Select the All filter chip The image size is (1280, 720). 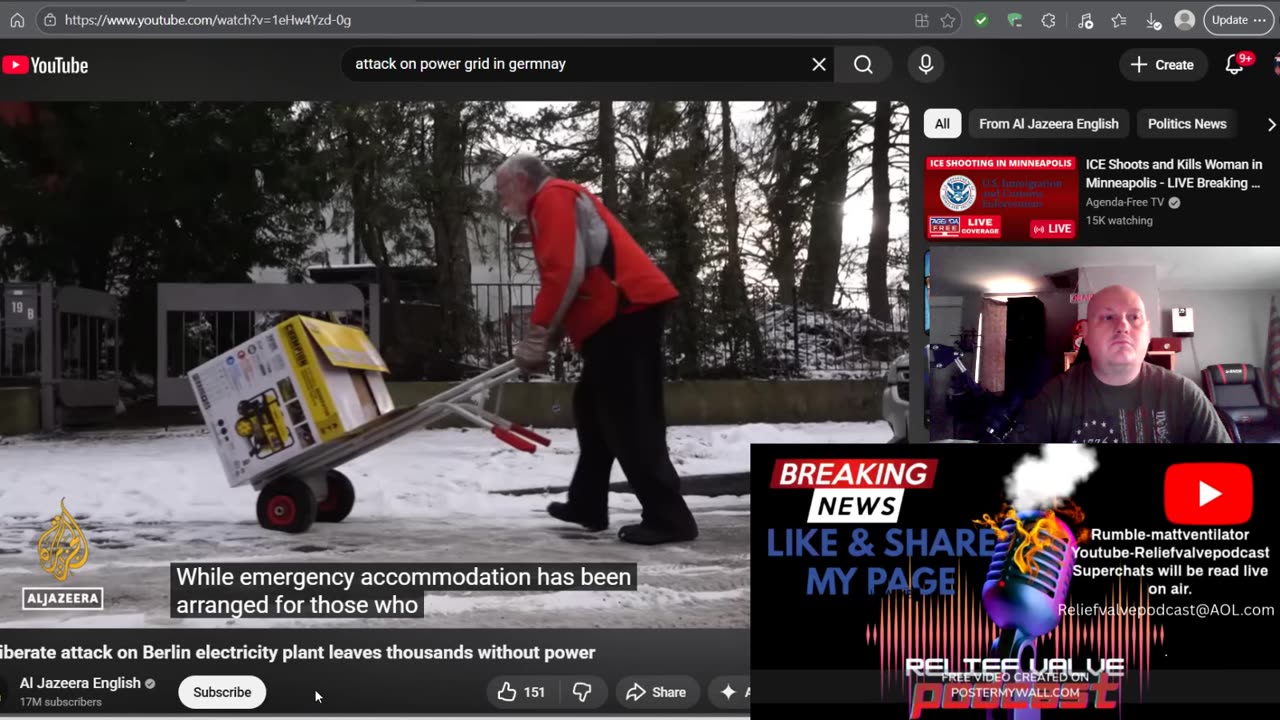tap(942, 124)
